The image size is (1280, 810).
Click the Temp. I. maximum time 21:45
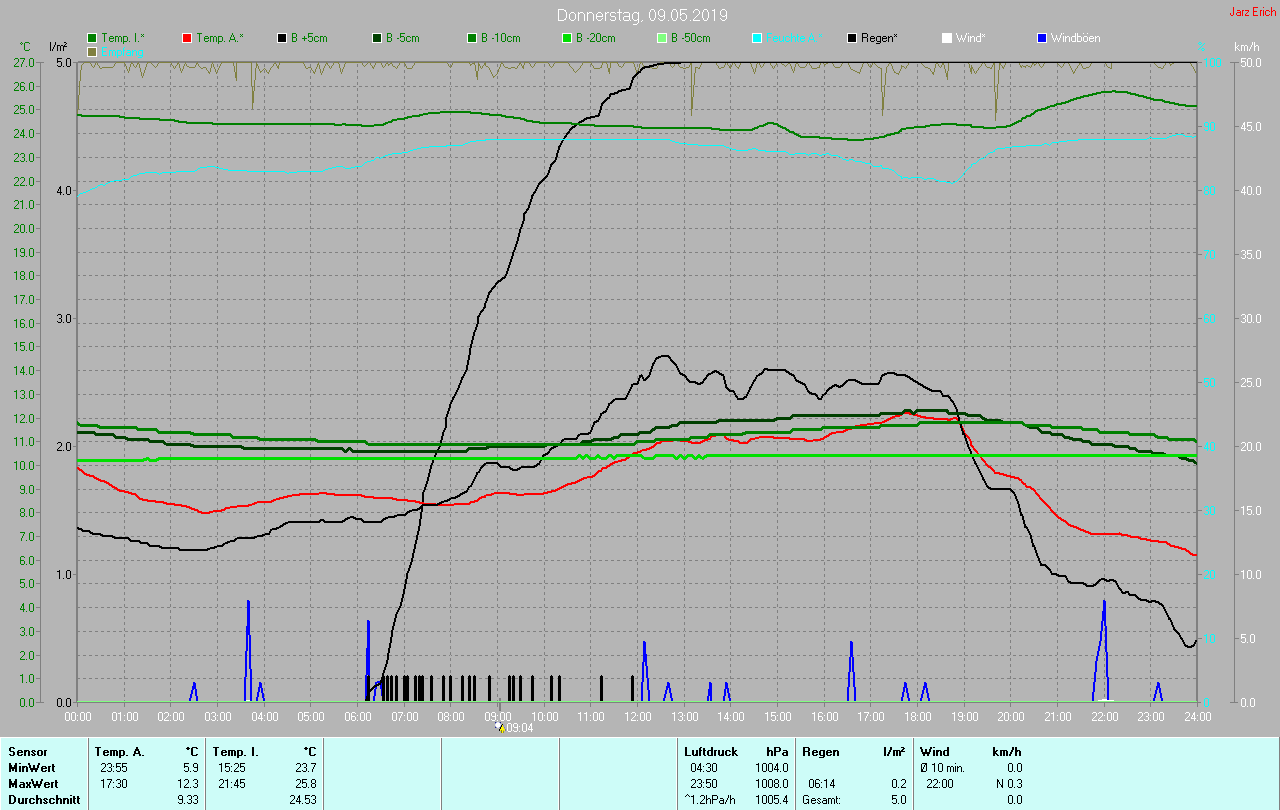pos(231,784)
